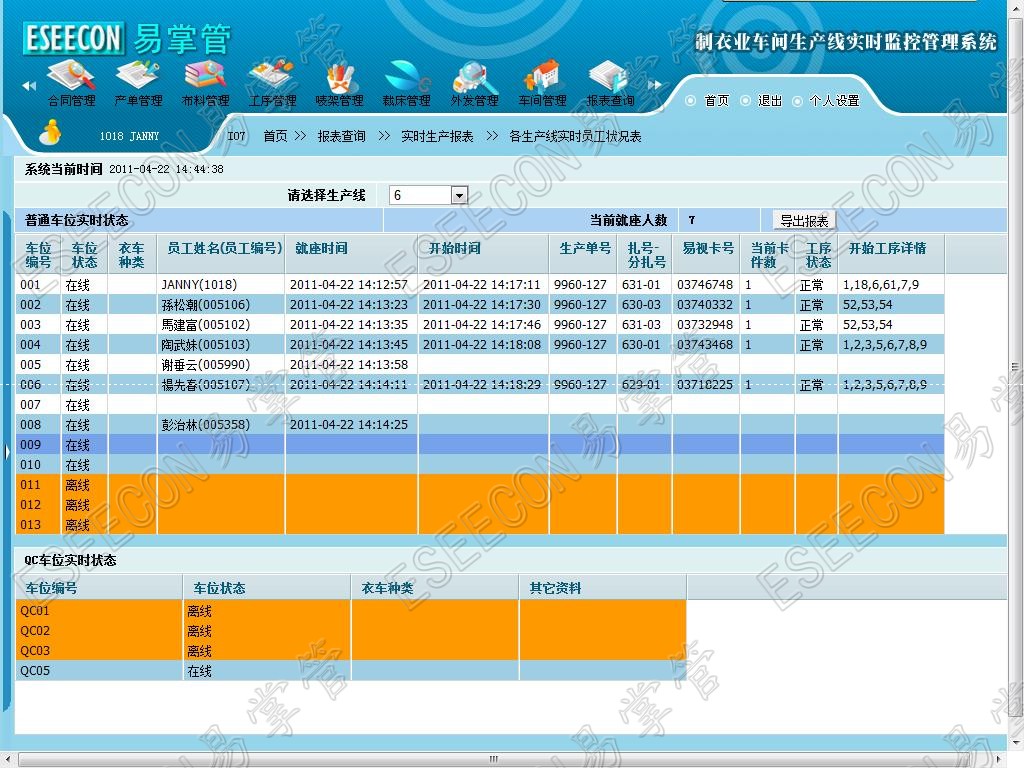Click the 外发管理 outsourcing management icon
This screenshot has width=1024, height=768.
click(474, 82)
